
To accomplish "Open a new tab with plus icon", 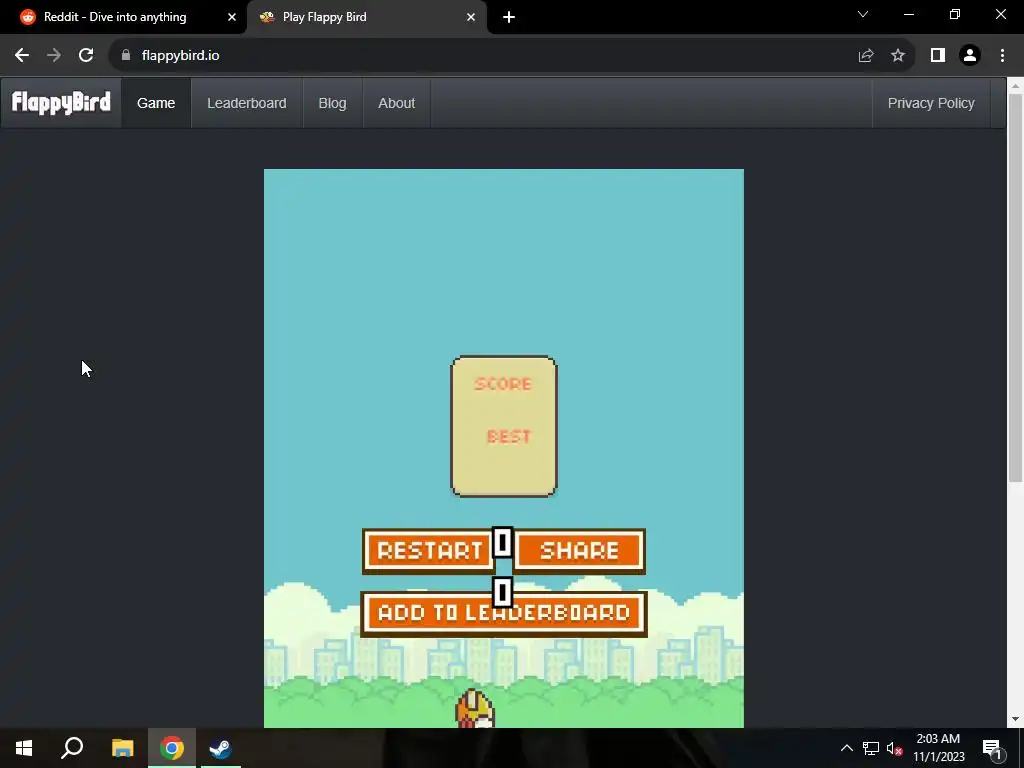I will click(509, 17).
